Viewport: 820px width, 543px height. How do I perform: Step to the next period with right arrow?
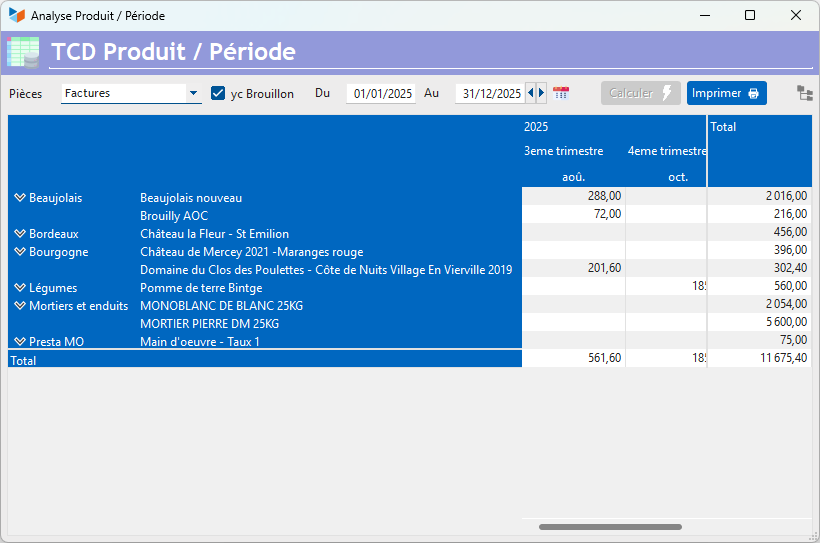pos(542,93)
